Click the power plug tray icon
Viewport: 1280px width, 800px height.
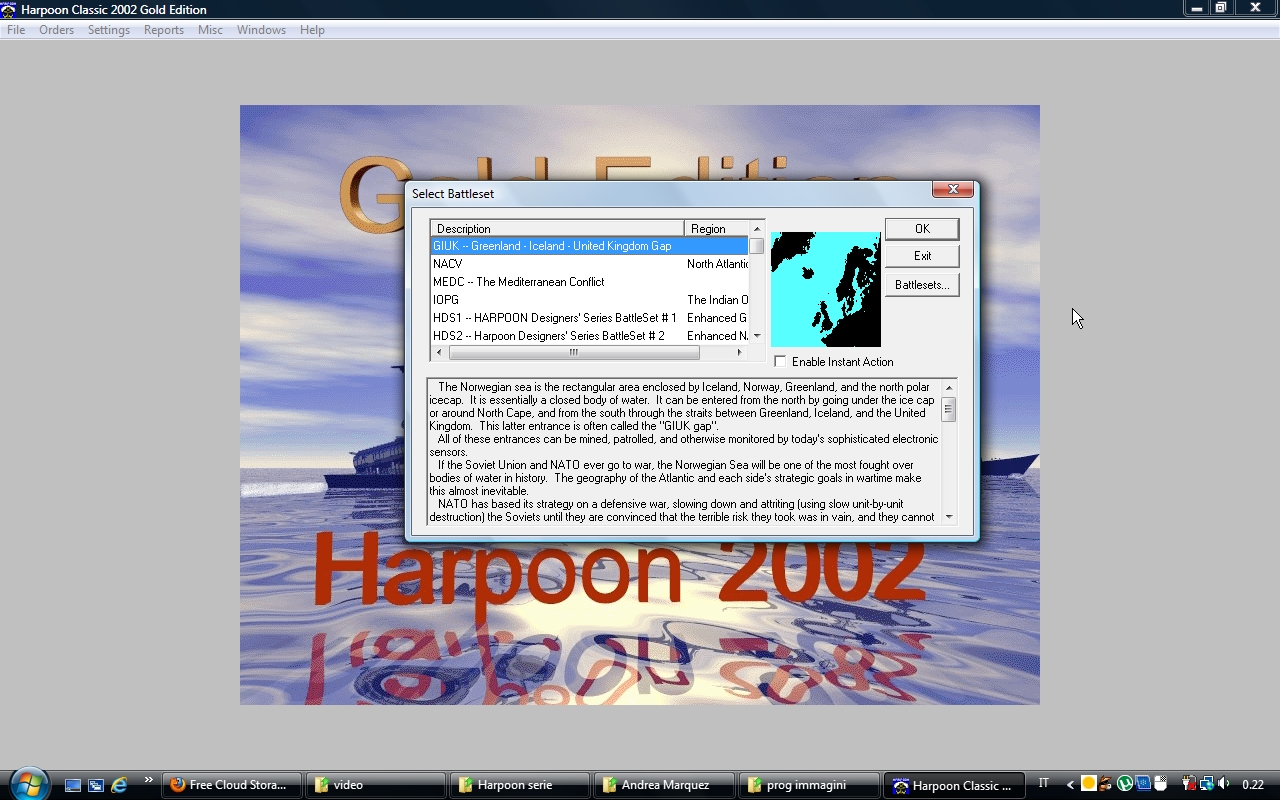[1189, 784]
